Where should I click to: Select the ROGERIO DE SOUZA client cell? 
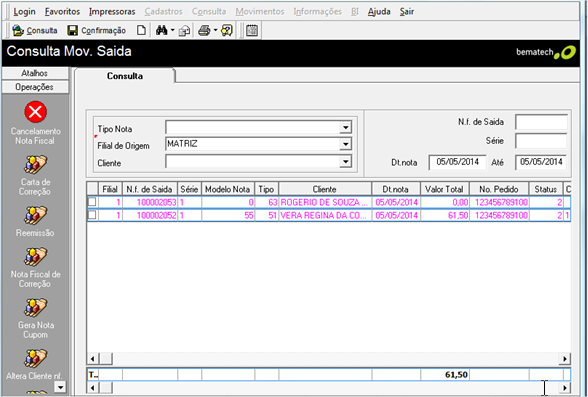325,202
